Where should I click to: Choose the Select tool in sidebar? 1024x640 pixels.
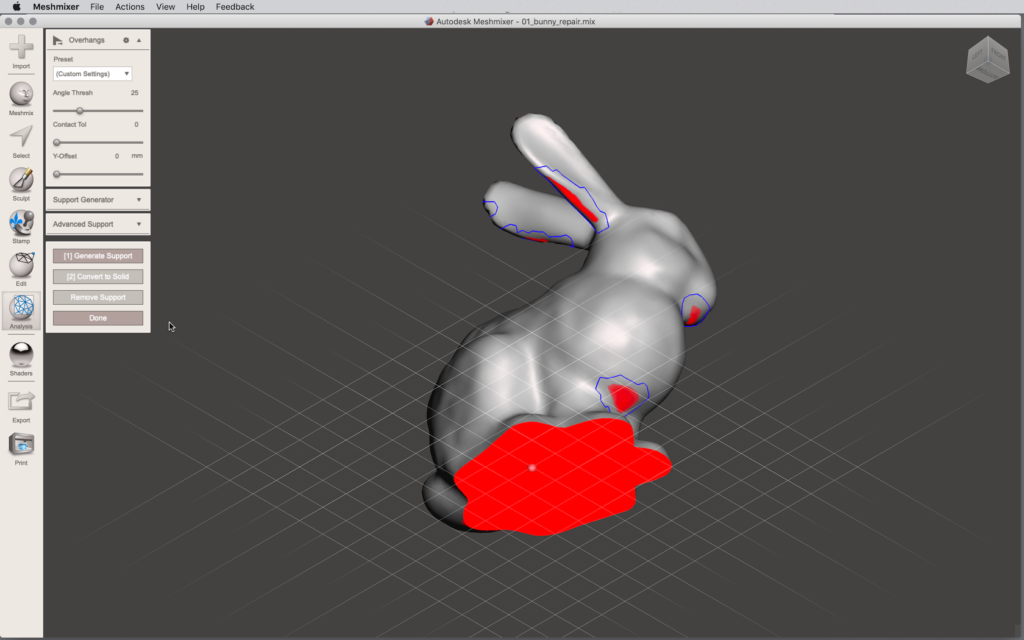point(21,138)
